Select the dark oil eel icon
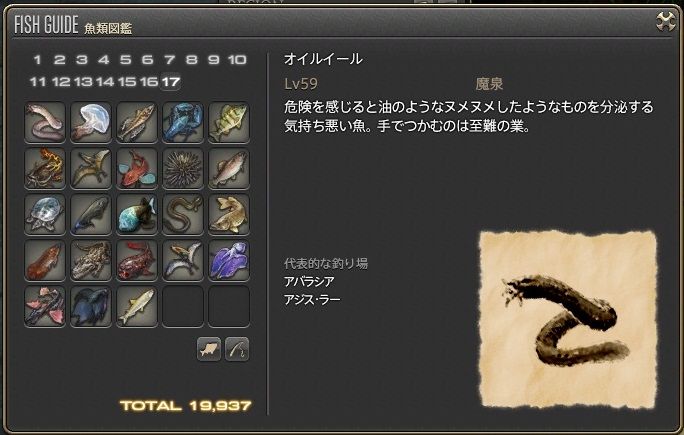684x435 pixels. tap(183, 214)
